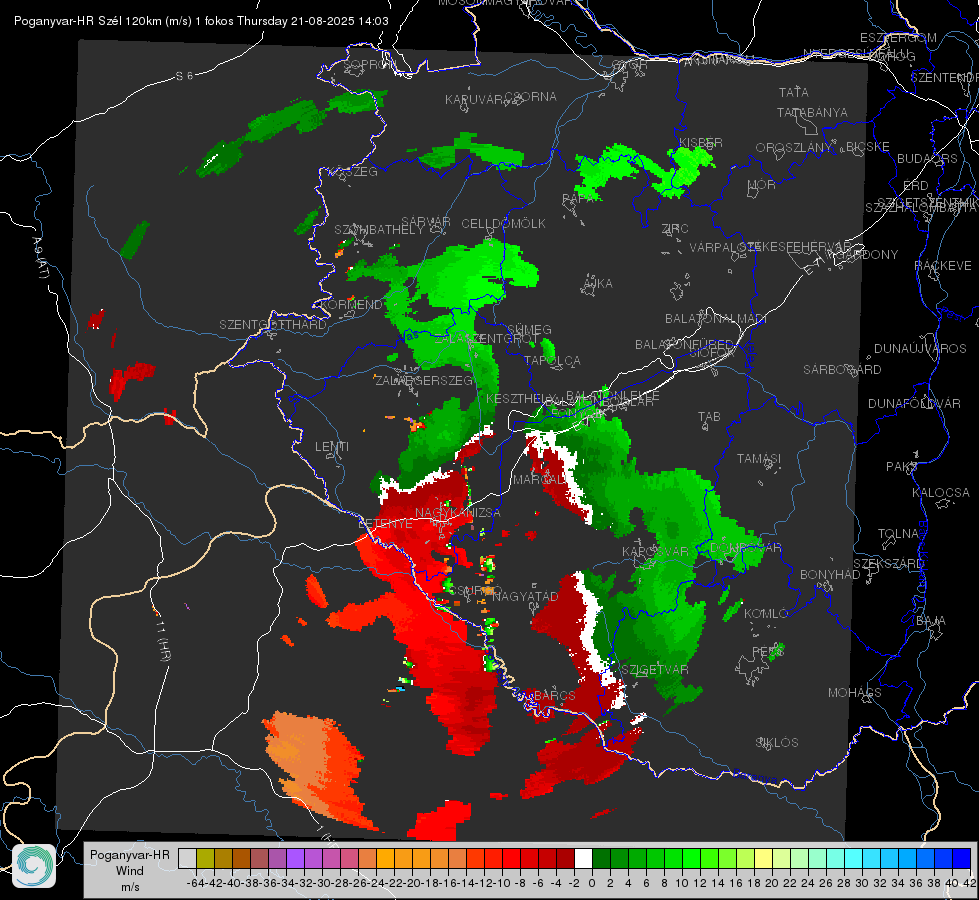Click the TAB town label
The height and width of the screenshot is (900, 979).
709,417
